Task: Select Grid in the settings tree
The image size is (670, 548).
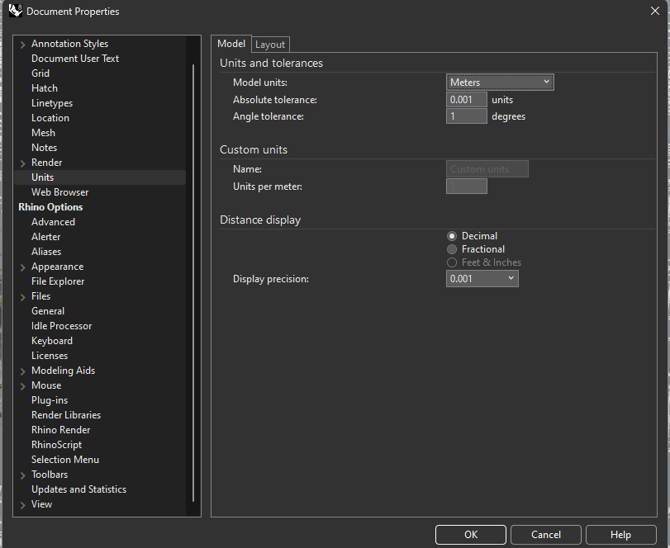Action: click(x=40, y=73)
